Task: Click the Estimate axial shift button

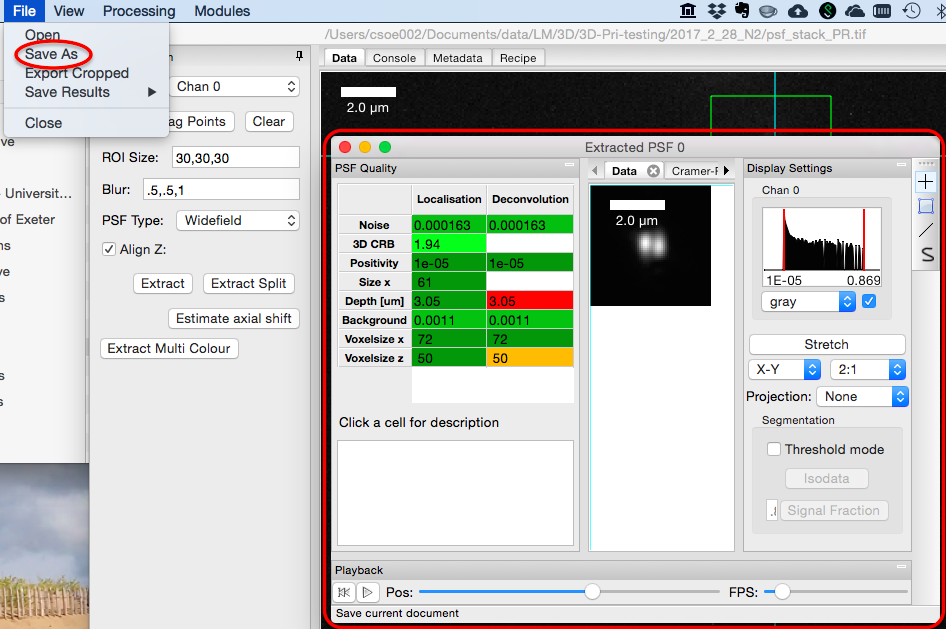Action: pyautogui.click(x=234, y=319)
